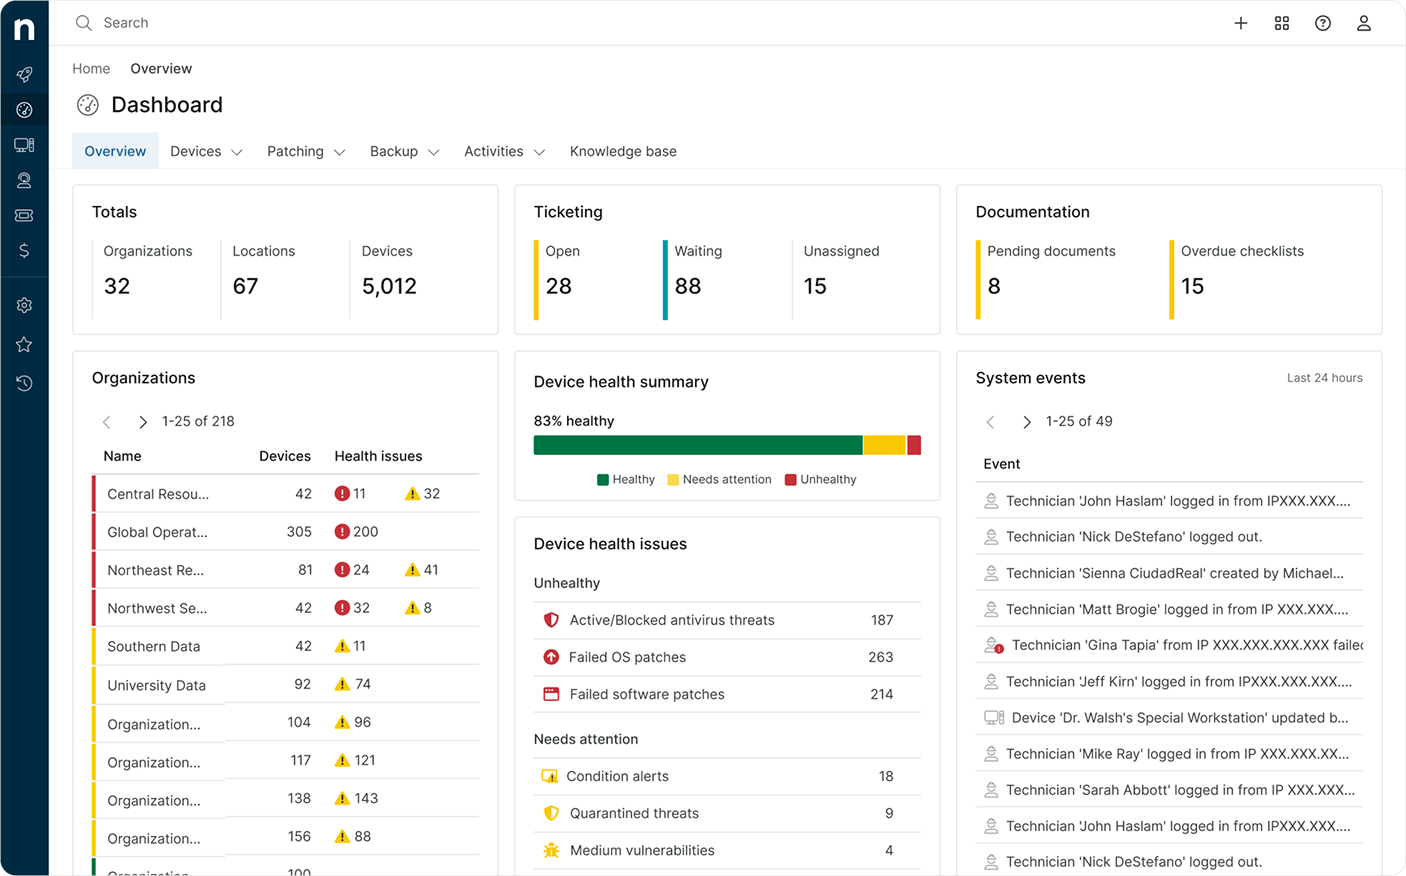Screen dimensions: 1406x876
Task: Open the rocket Get Started sidebar icon
Action: click(x=24, y=74)
